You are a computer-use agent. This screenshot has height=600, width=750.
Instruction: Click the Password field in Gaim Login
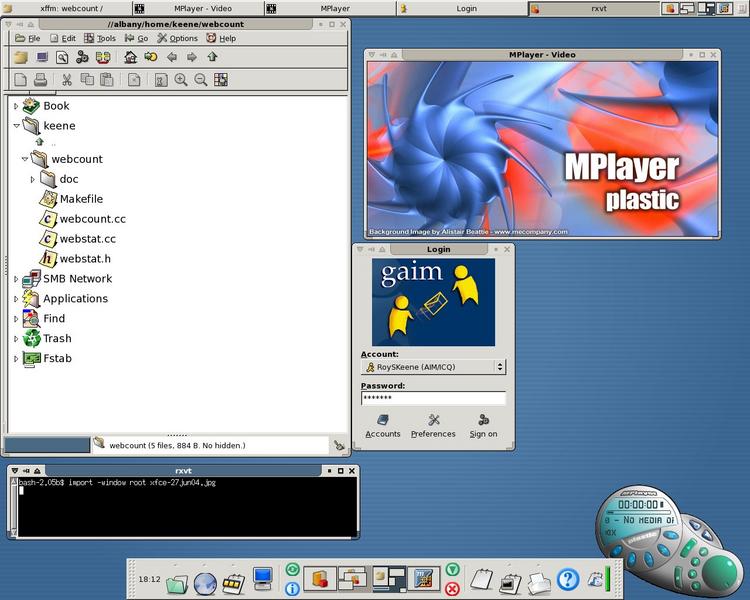pyautogui.click(x=433, y=398)
